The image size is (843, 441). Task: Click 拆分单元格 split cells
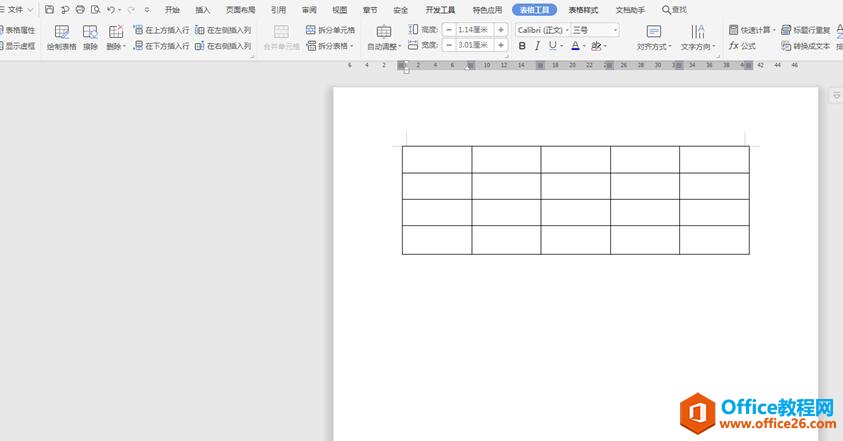[x=331, y=30]
